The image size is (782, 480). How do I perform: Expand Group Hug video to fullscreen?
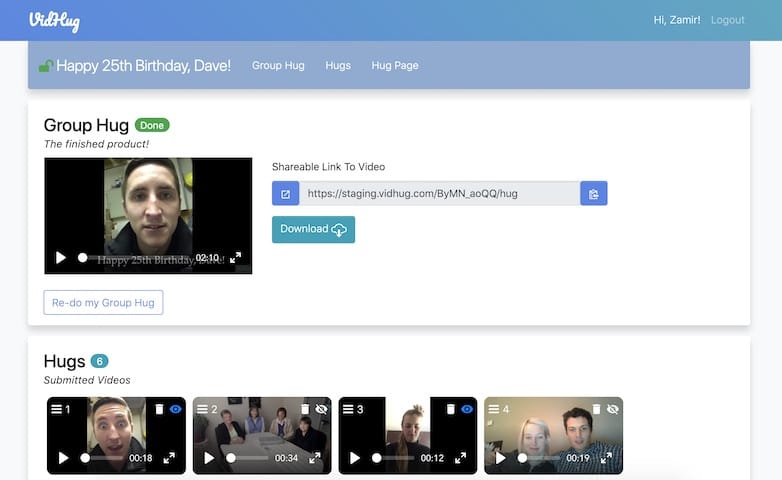(x=235, y=257)
